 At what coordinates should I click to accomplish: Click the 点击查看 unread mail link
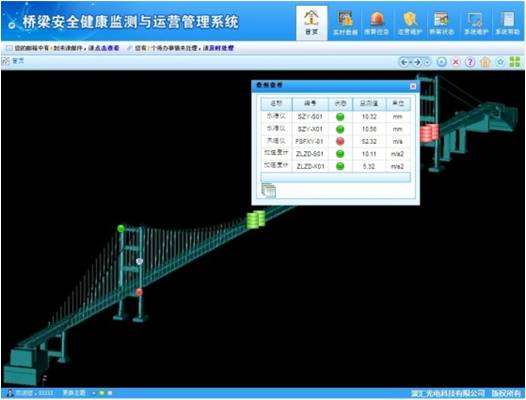(107, 48)
